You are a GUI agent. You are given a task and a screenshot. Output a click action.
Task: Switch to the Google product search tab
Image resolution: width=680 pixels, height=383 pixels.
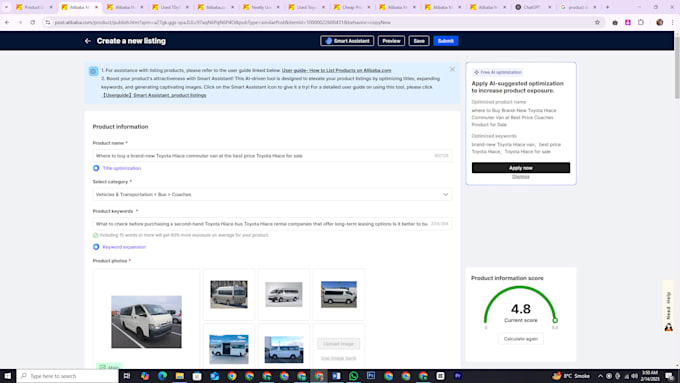click(x=578, y=7)
